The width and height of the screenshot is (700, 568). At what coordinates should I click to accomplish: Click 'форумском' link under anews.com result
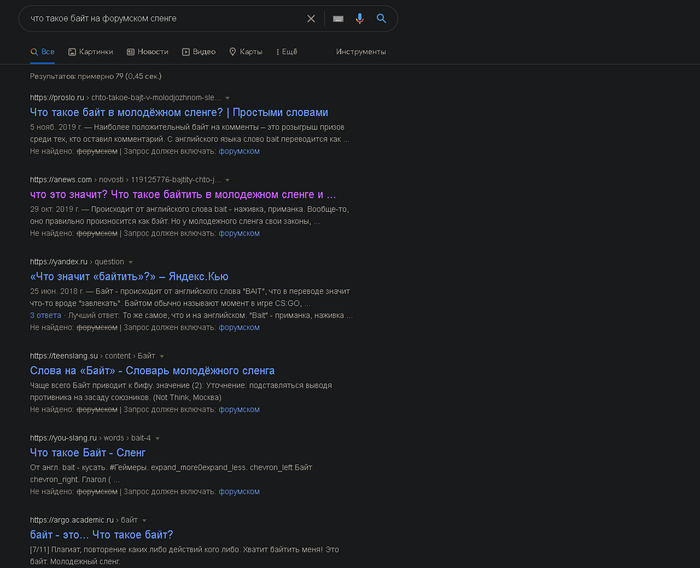click(239, 234)
